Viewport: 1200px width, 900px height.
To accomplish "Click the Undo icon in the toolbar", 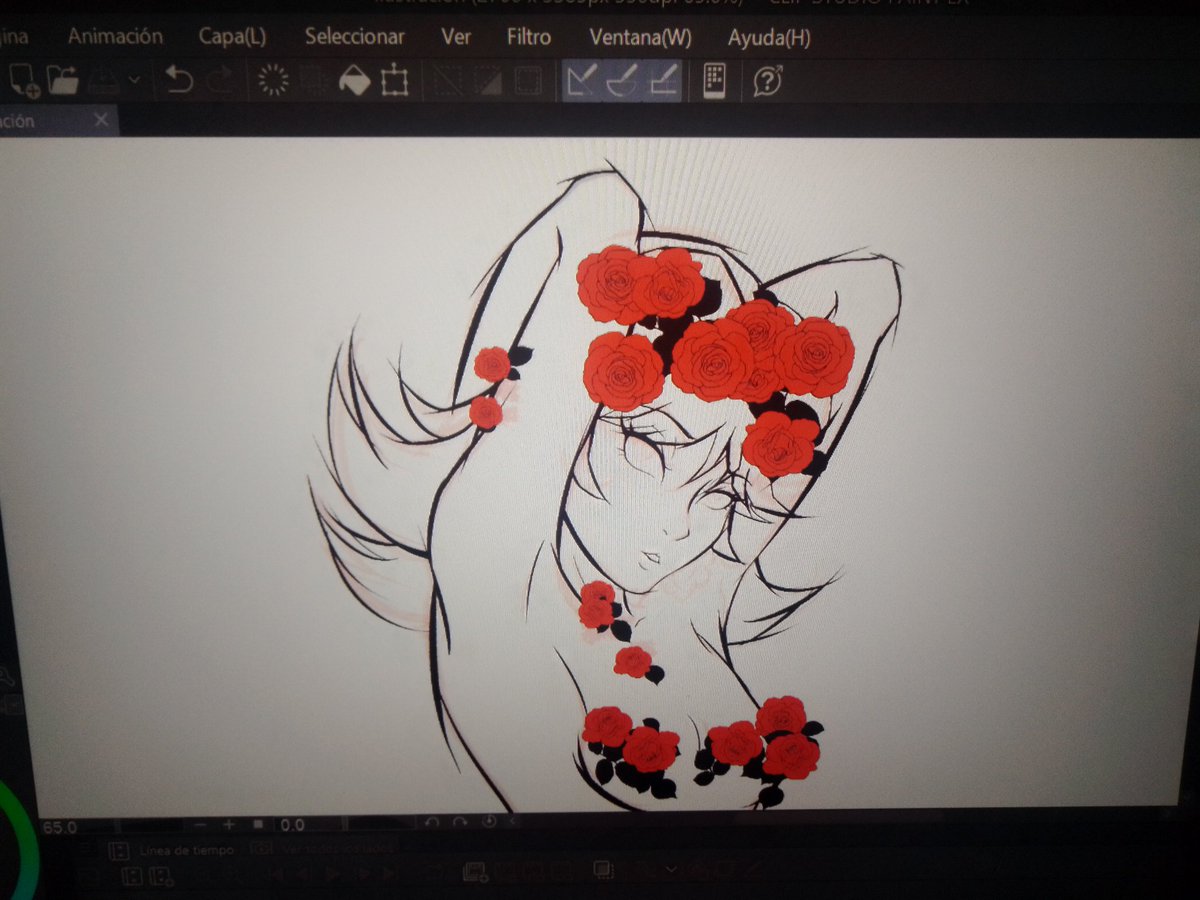I will tap(181, 82).
